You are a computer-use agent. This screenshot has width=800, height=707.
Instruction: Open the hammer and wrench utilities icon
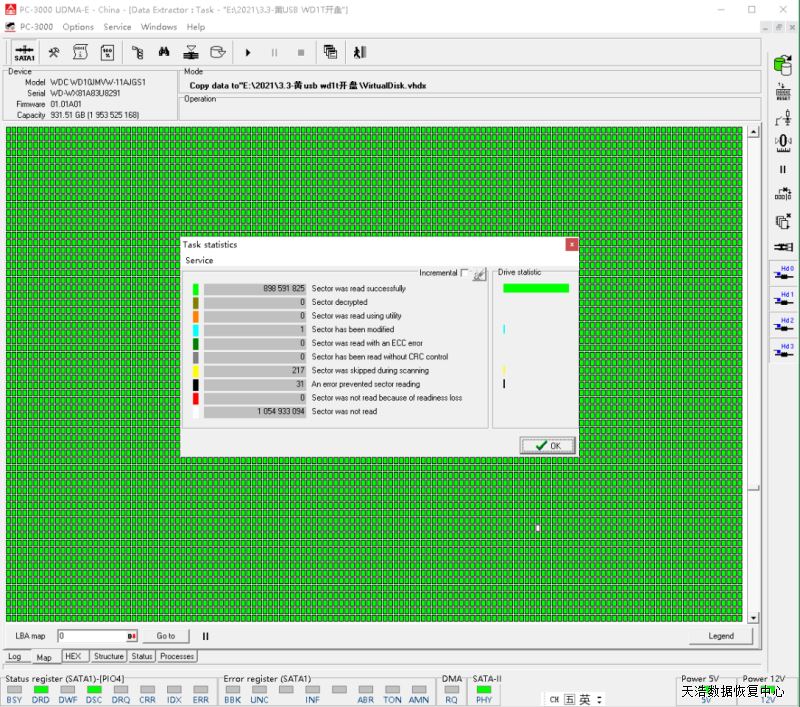click(54, 52)
